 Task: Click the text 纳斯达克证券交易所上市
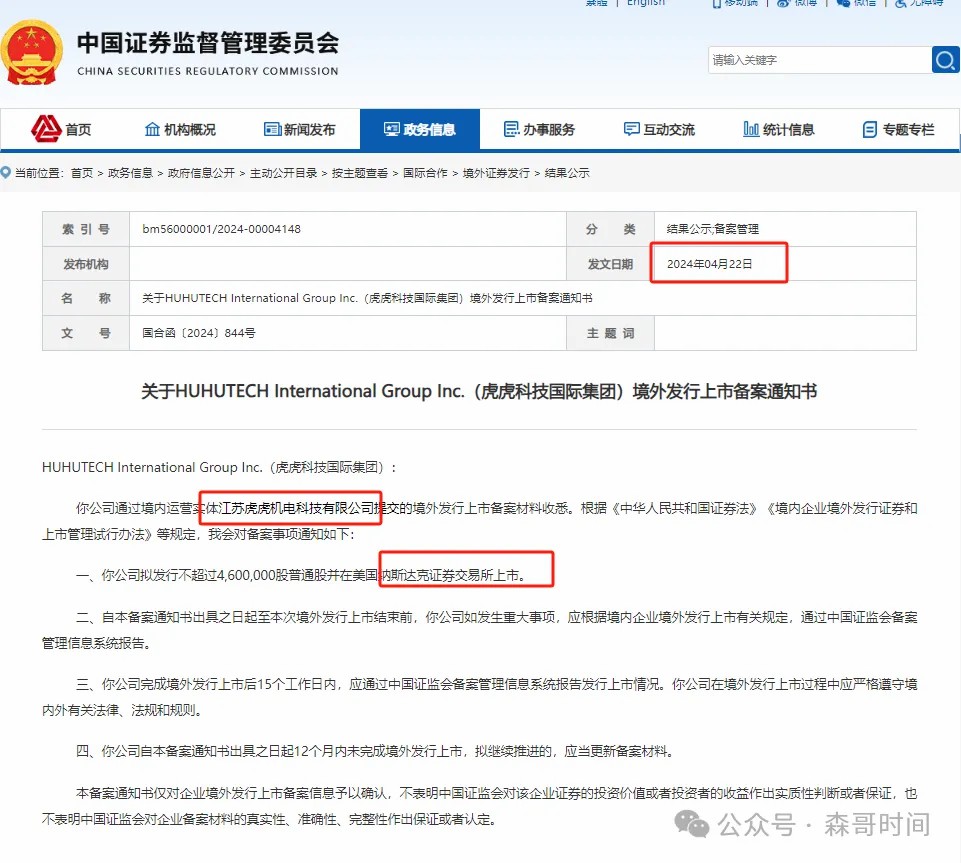[x=451, y=576]
